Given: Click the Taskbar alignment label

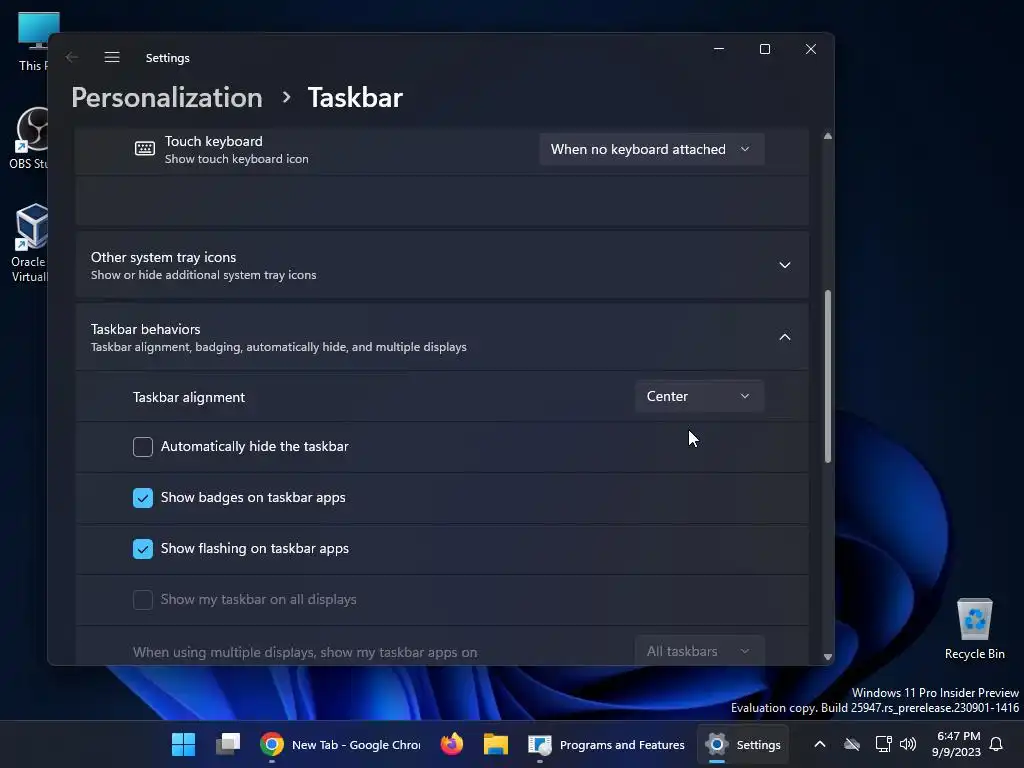Looking at the screenshot, I should 189,397.
